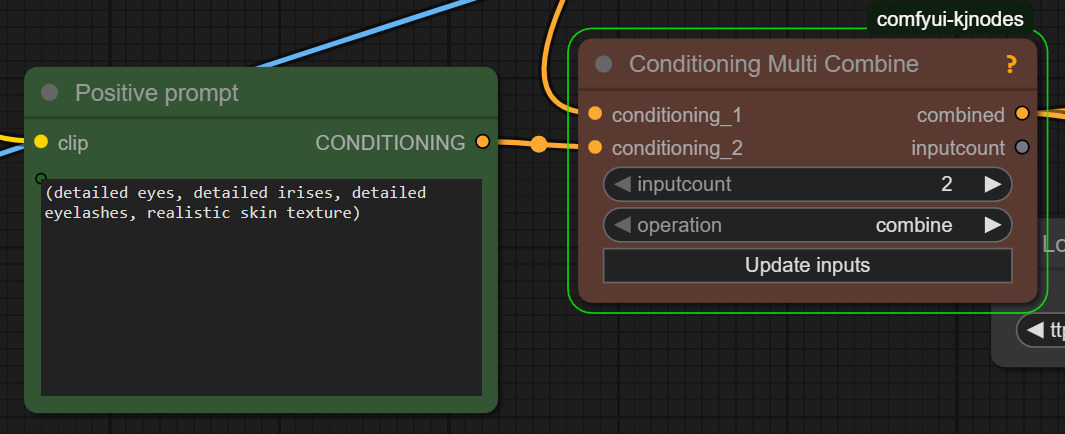Click the combined output port
This screenshot has height=434, width=1065.
[1022, 114]
